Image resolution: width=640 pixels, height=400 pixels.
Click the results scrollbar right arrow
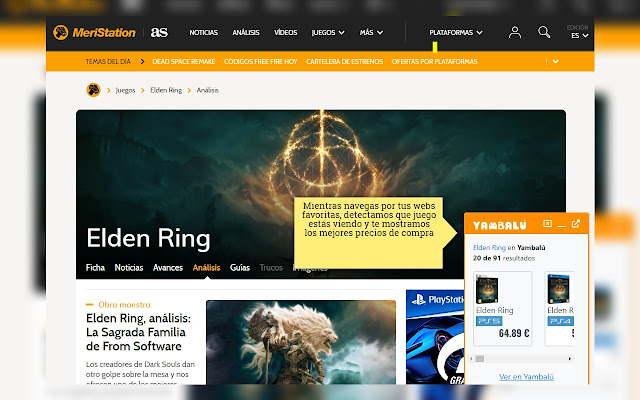coord(570,359)
